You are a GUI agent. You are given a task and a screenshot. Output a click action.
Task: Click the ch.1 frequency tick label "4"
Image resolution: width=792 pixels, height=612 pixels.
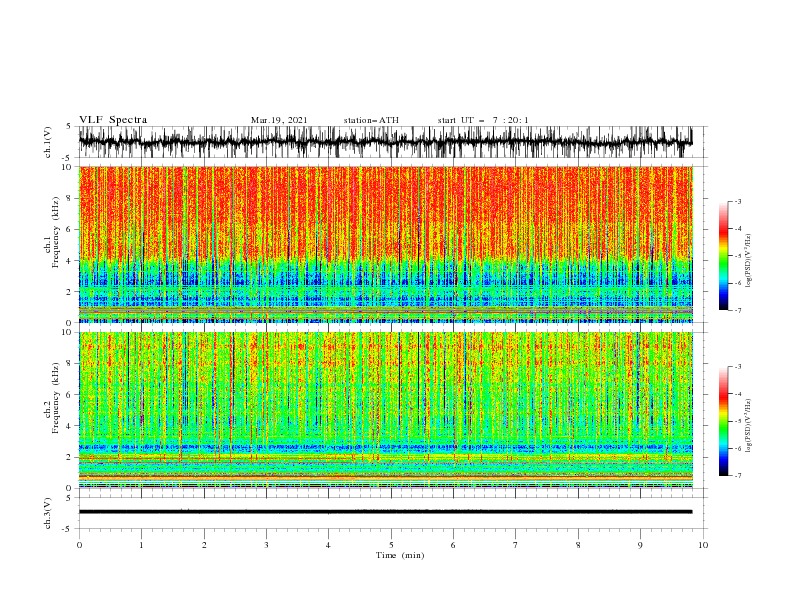(70, 261)
